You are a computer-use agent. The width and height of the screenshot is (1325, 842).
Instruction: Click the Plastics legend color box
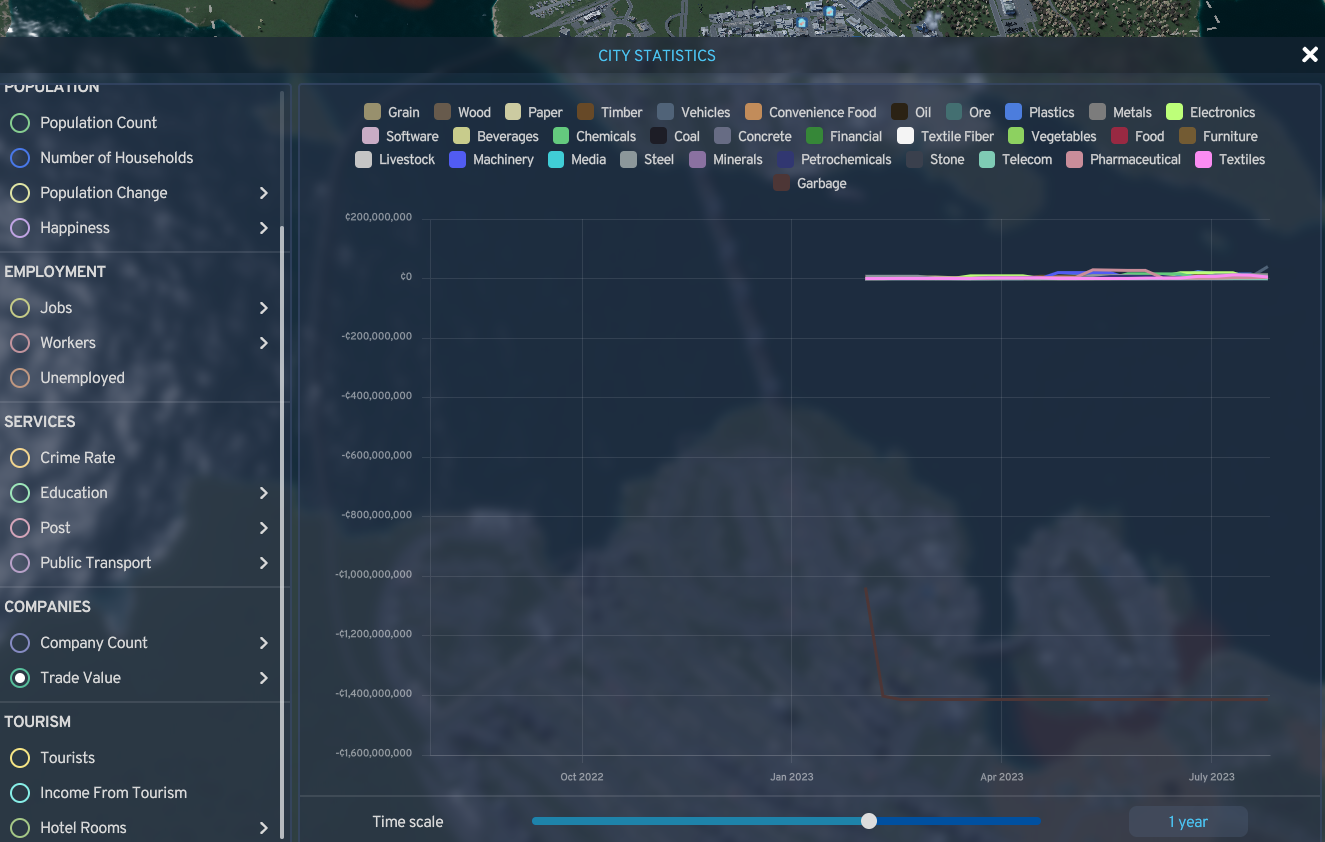1014,112
